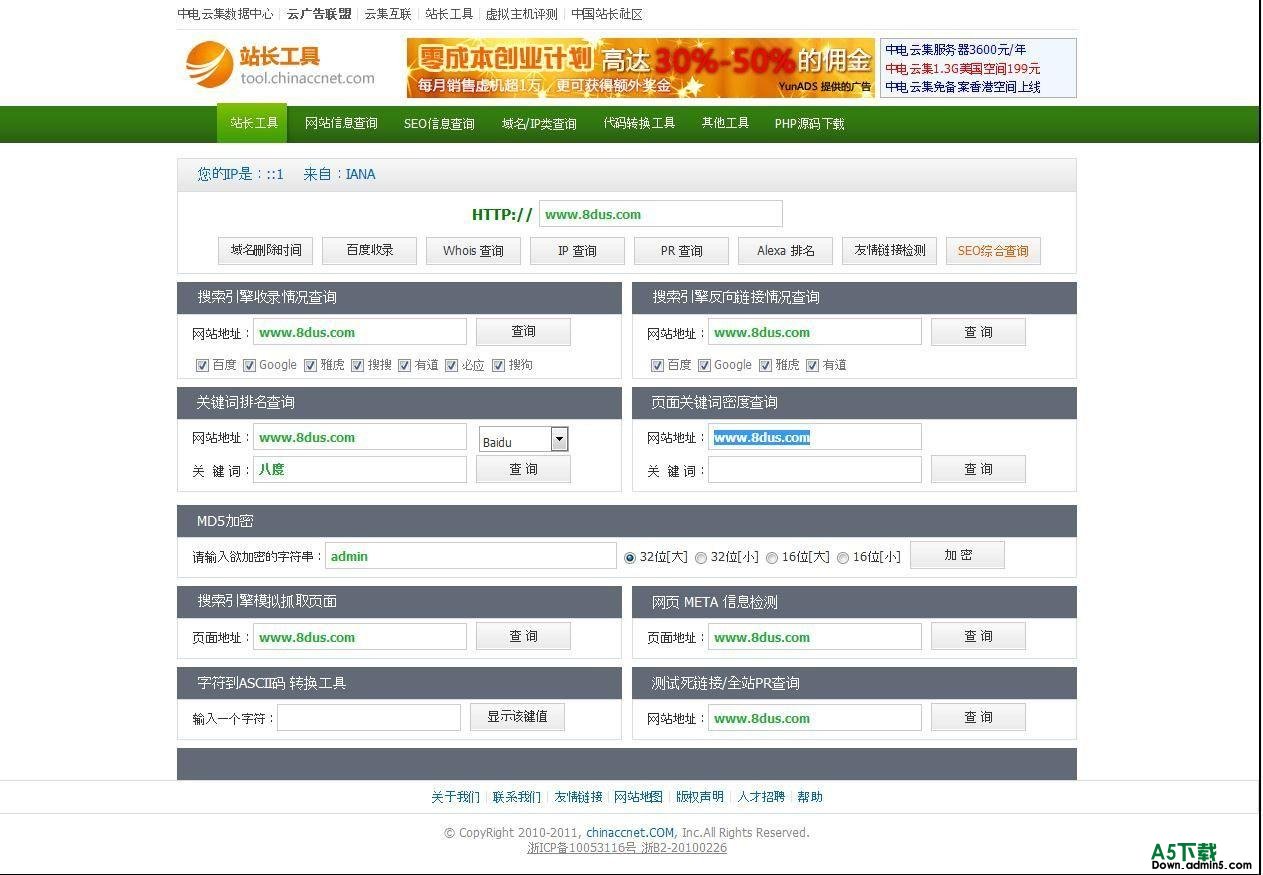Screen dimensions: 1263x875
Task: Choose the 16位[大] MD5 radio option
Action: click(x=772, y=558)
